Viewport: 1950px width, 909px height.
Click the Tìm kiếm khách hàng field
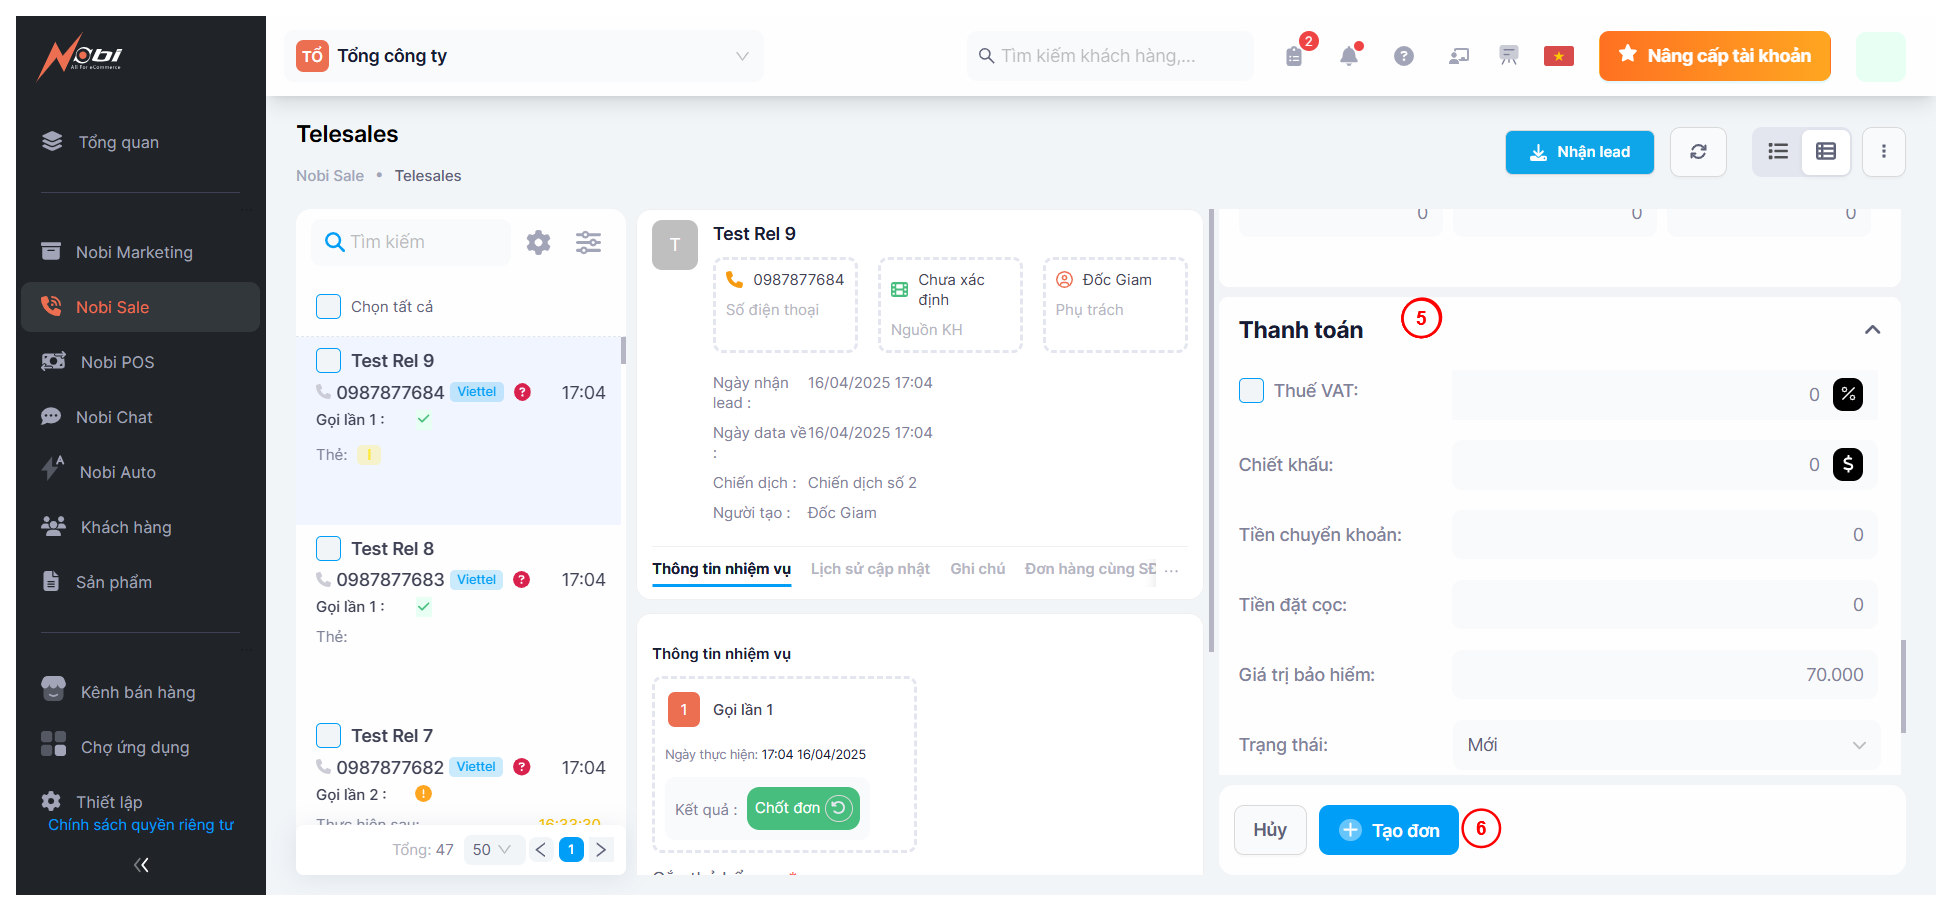coord(1110,56)
